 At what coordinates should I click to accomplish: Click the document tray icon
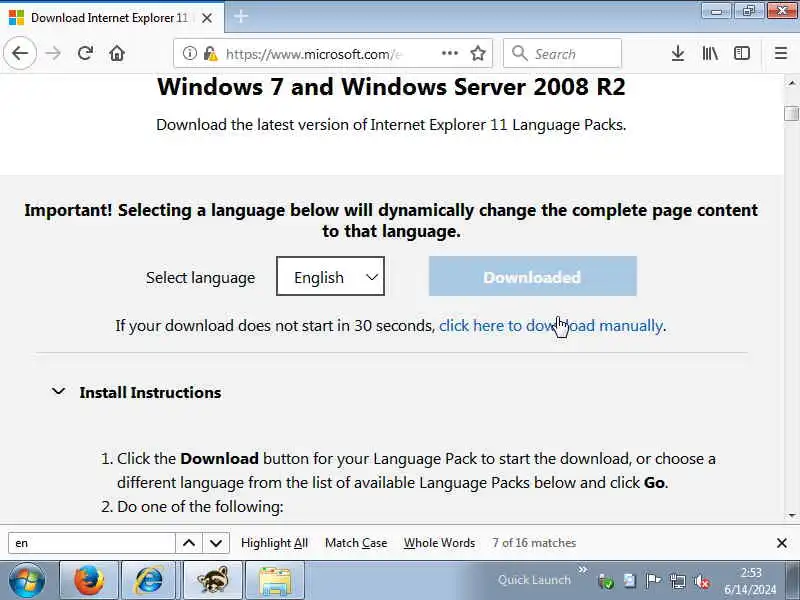tap(630, 581)
